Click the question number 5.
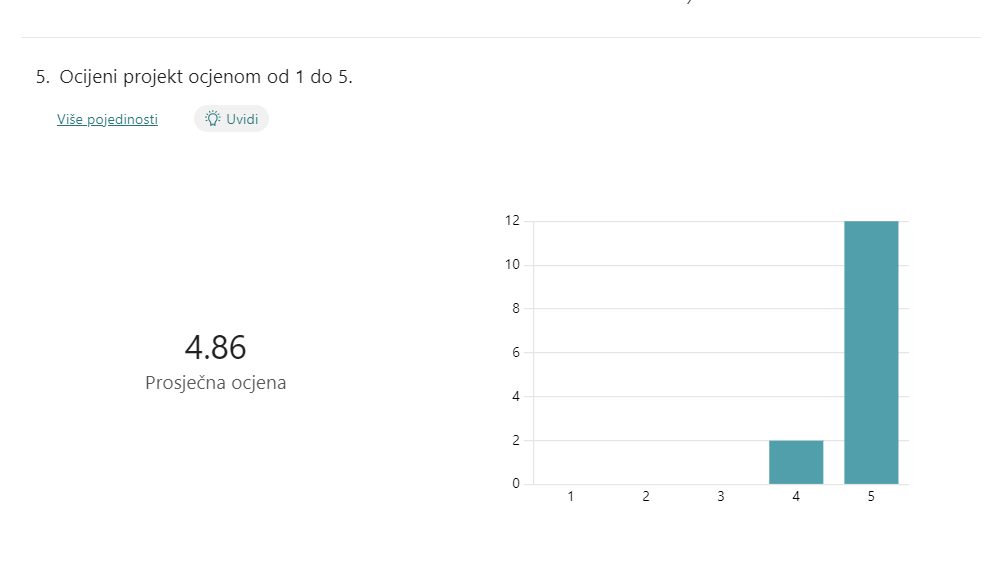The width and height of the screenshot is (1002, 576). pos(42,77)
